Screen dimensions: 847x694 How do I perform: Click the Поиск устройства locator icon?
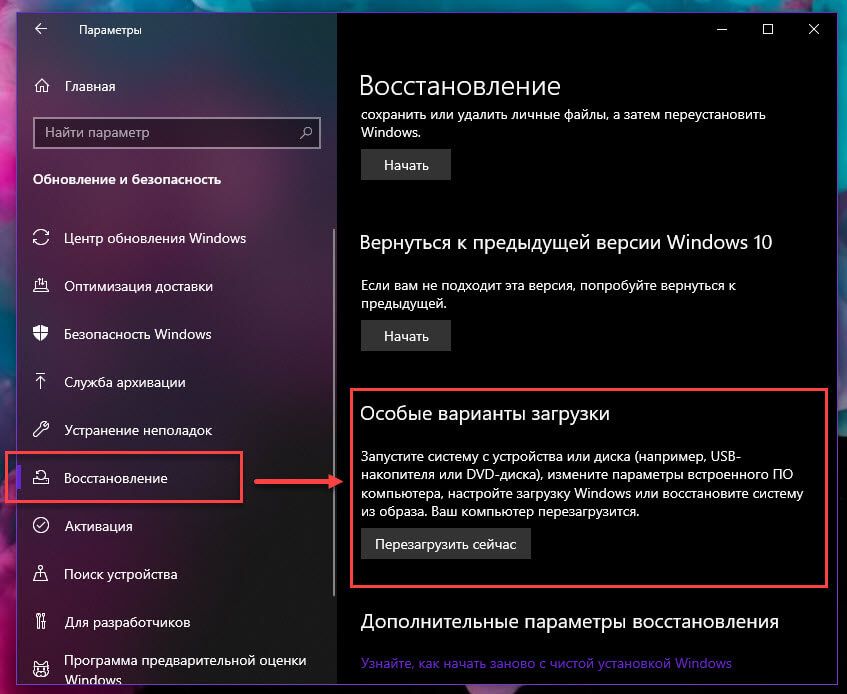pyautogui.click(x=41, y=574)
